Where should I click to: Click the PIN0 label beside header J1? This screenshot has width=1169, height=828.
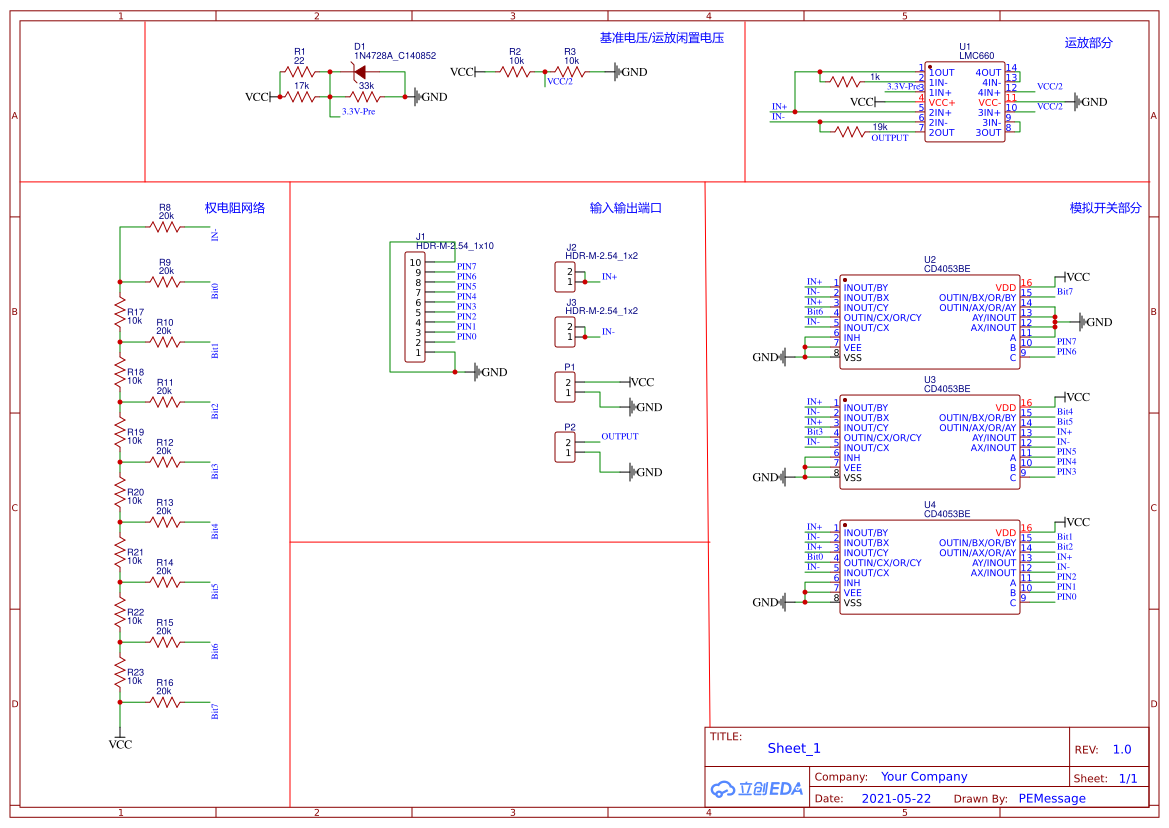tap(467, 337)
